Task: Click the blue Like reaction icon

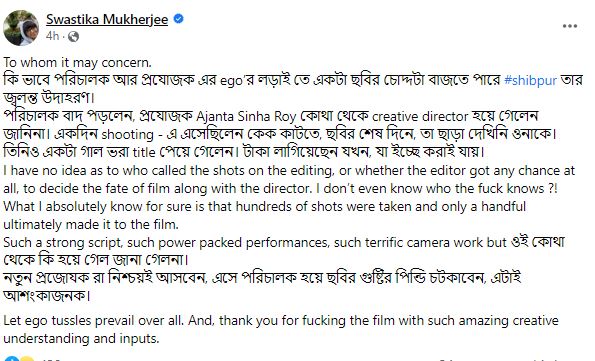Action: [12, 359]
